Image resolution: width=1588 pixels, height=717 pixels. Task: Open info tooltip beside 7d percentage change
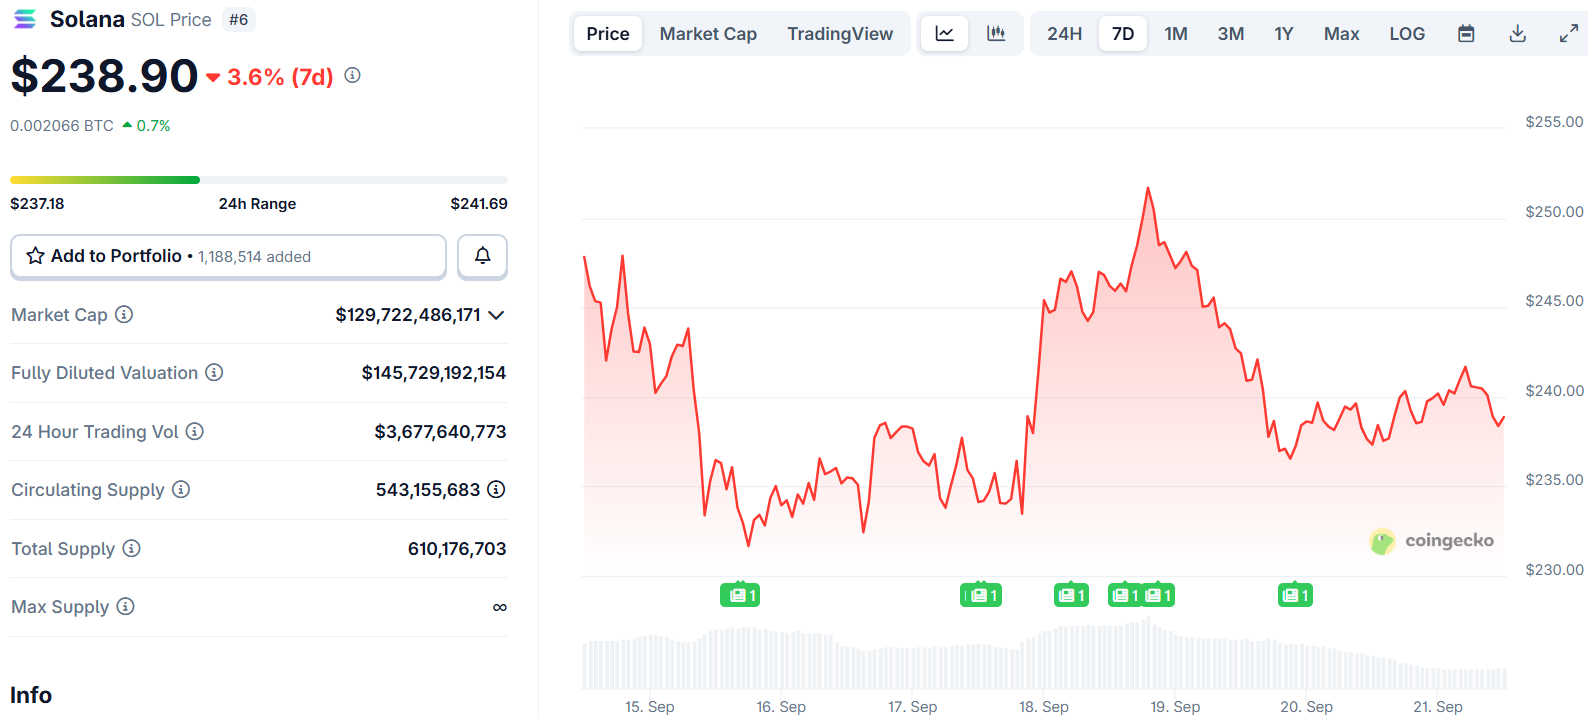click(352, 75)
